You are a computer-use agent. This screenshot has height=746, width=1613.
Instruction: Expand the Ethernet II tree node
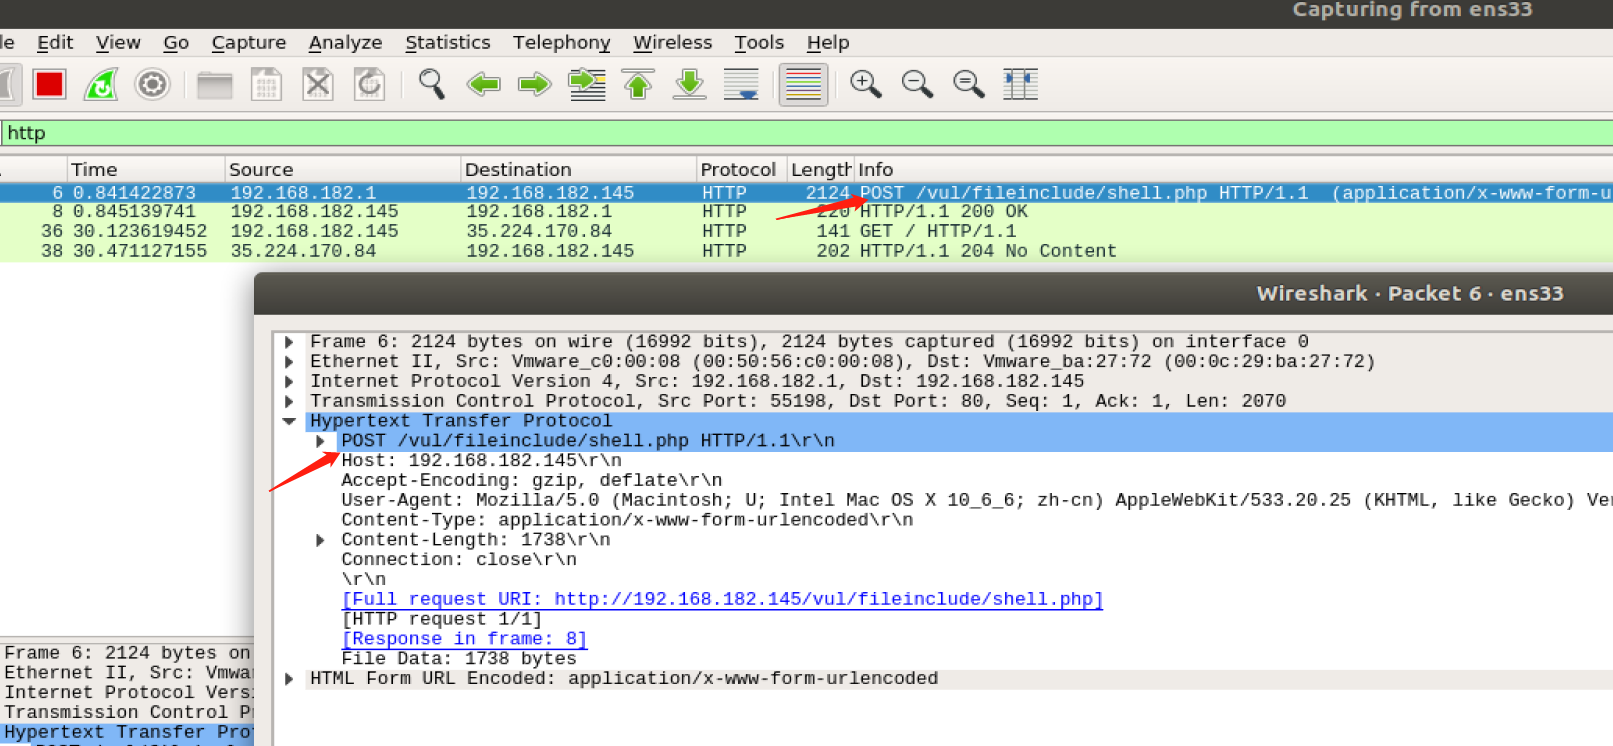(289, 362)
